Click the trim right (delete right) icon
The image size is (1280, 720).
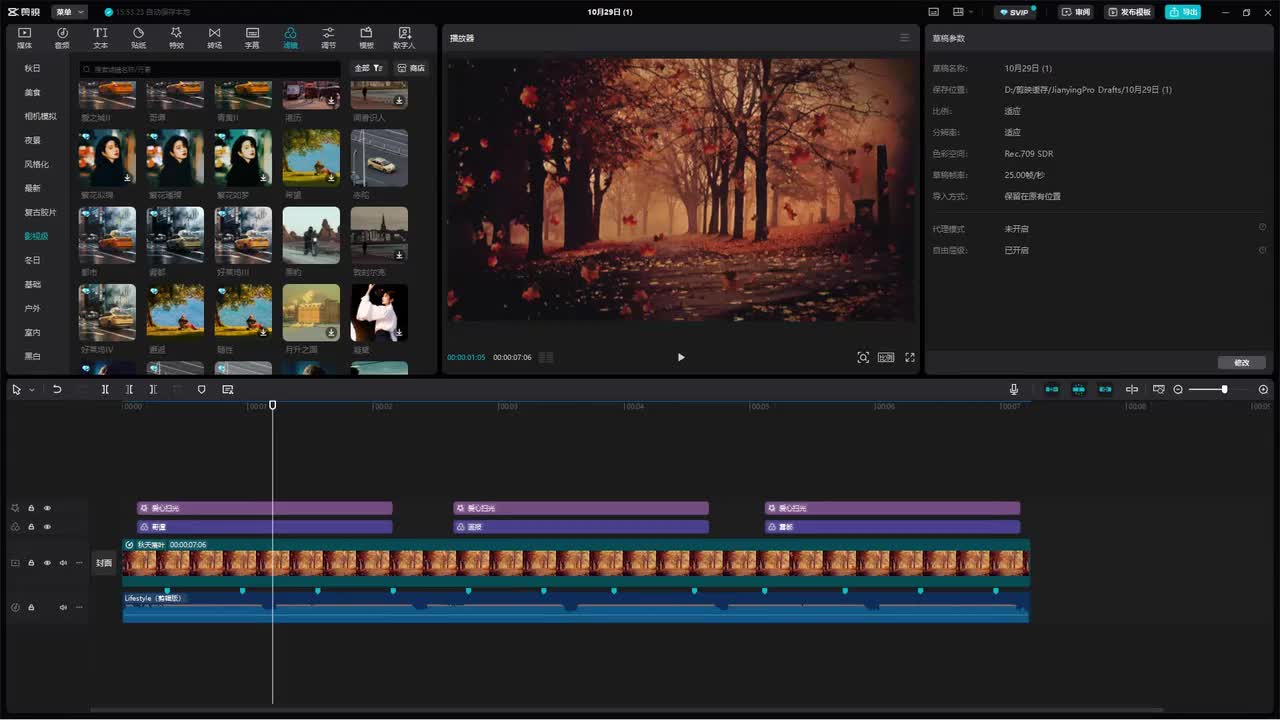[x=153, y=389]
